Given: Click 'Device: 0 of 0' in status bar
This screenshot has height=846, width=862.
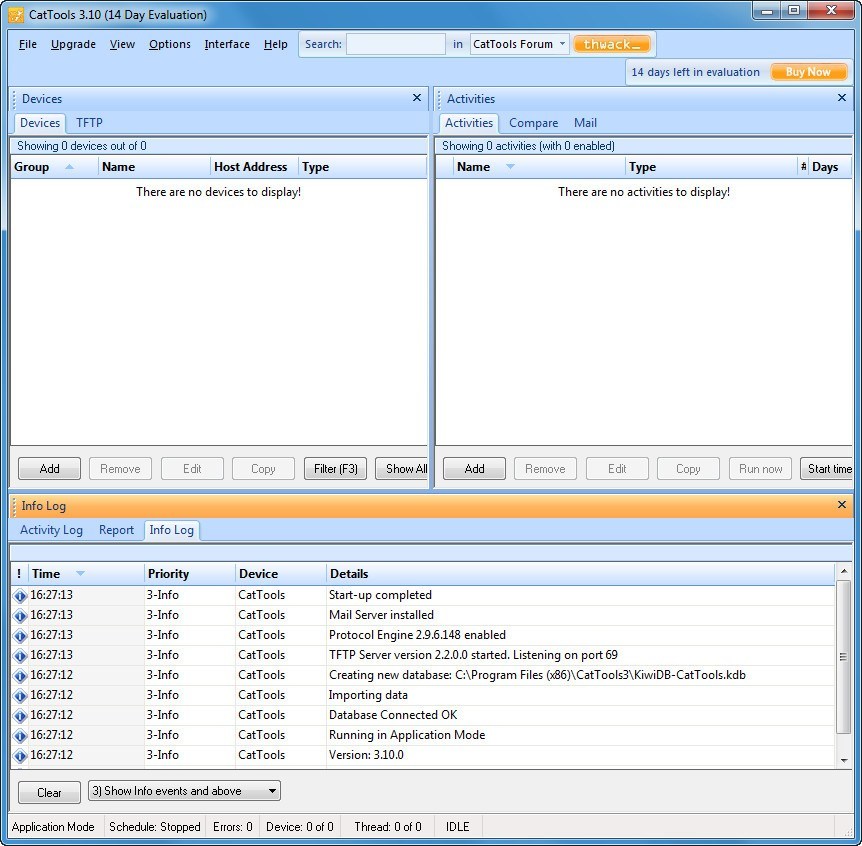Looking at the screenshot, I should click(300, 827).
